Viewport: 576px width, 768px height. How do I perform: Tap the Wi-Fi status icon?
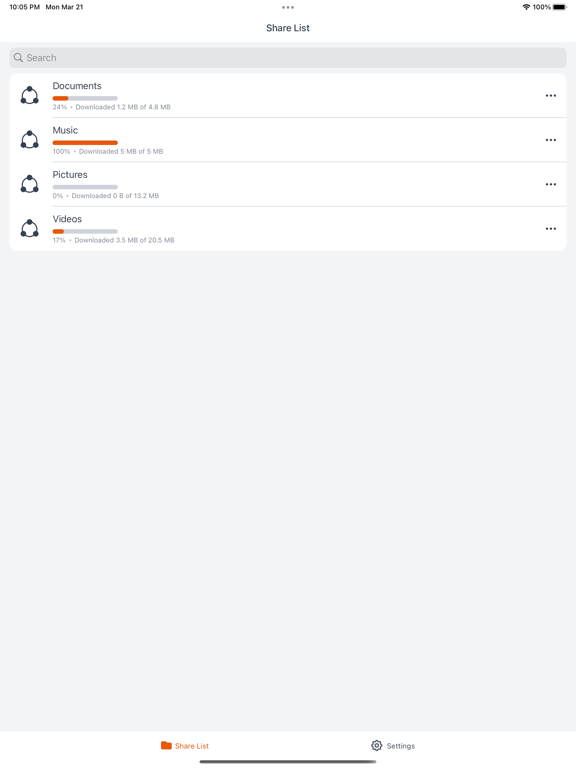526,7
